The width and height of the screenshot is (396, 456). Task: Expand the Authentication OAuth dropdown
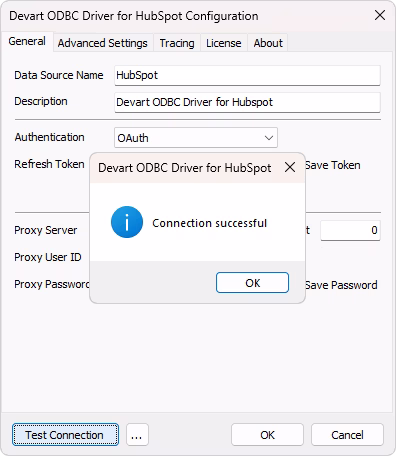(196, 138)
